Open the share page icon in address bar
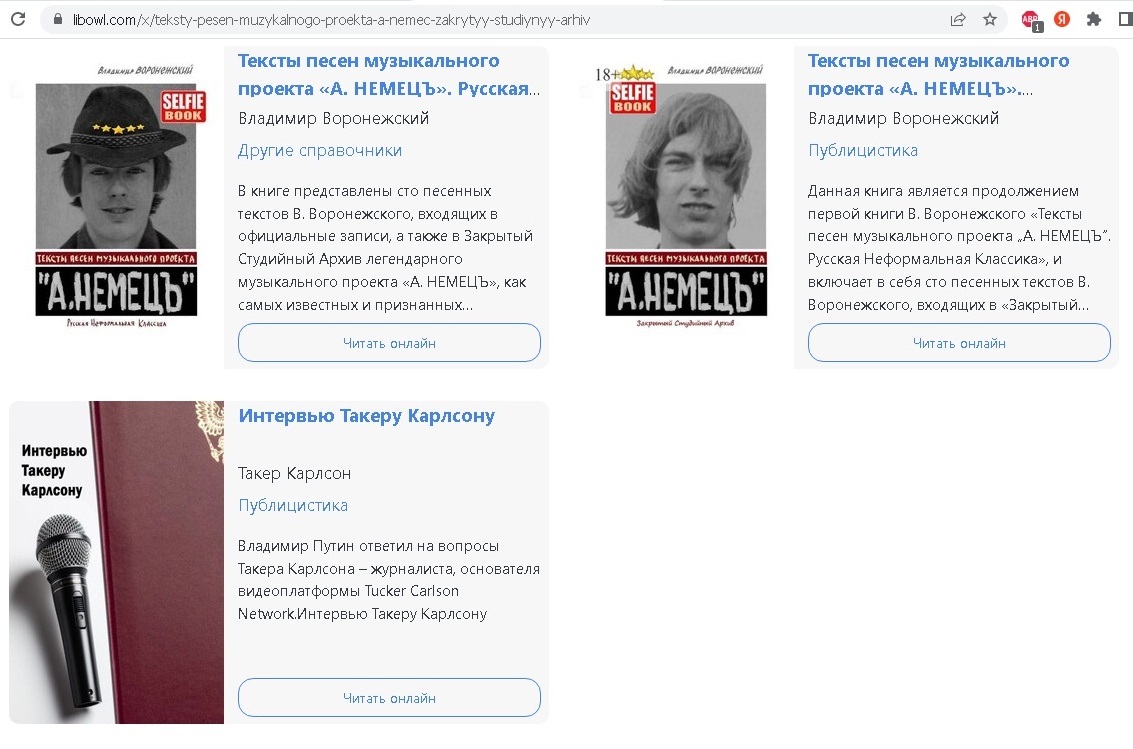This screenshot has height=749, width=1133. pyautogui.click(x=958, y=20)
